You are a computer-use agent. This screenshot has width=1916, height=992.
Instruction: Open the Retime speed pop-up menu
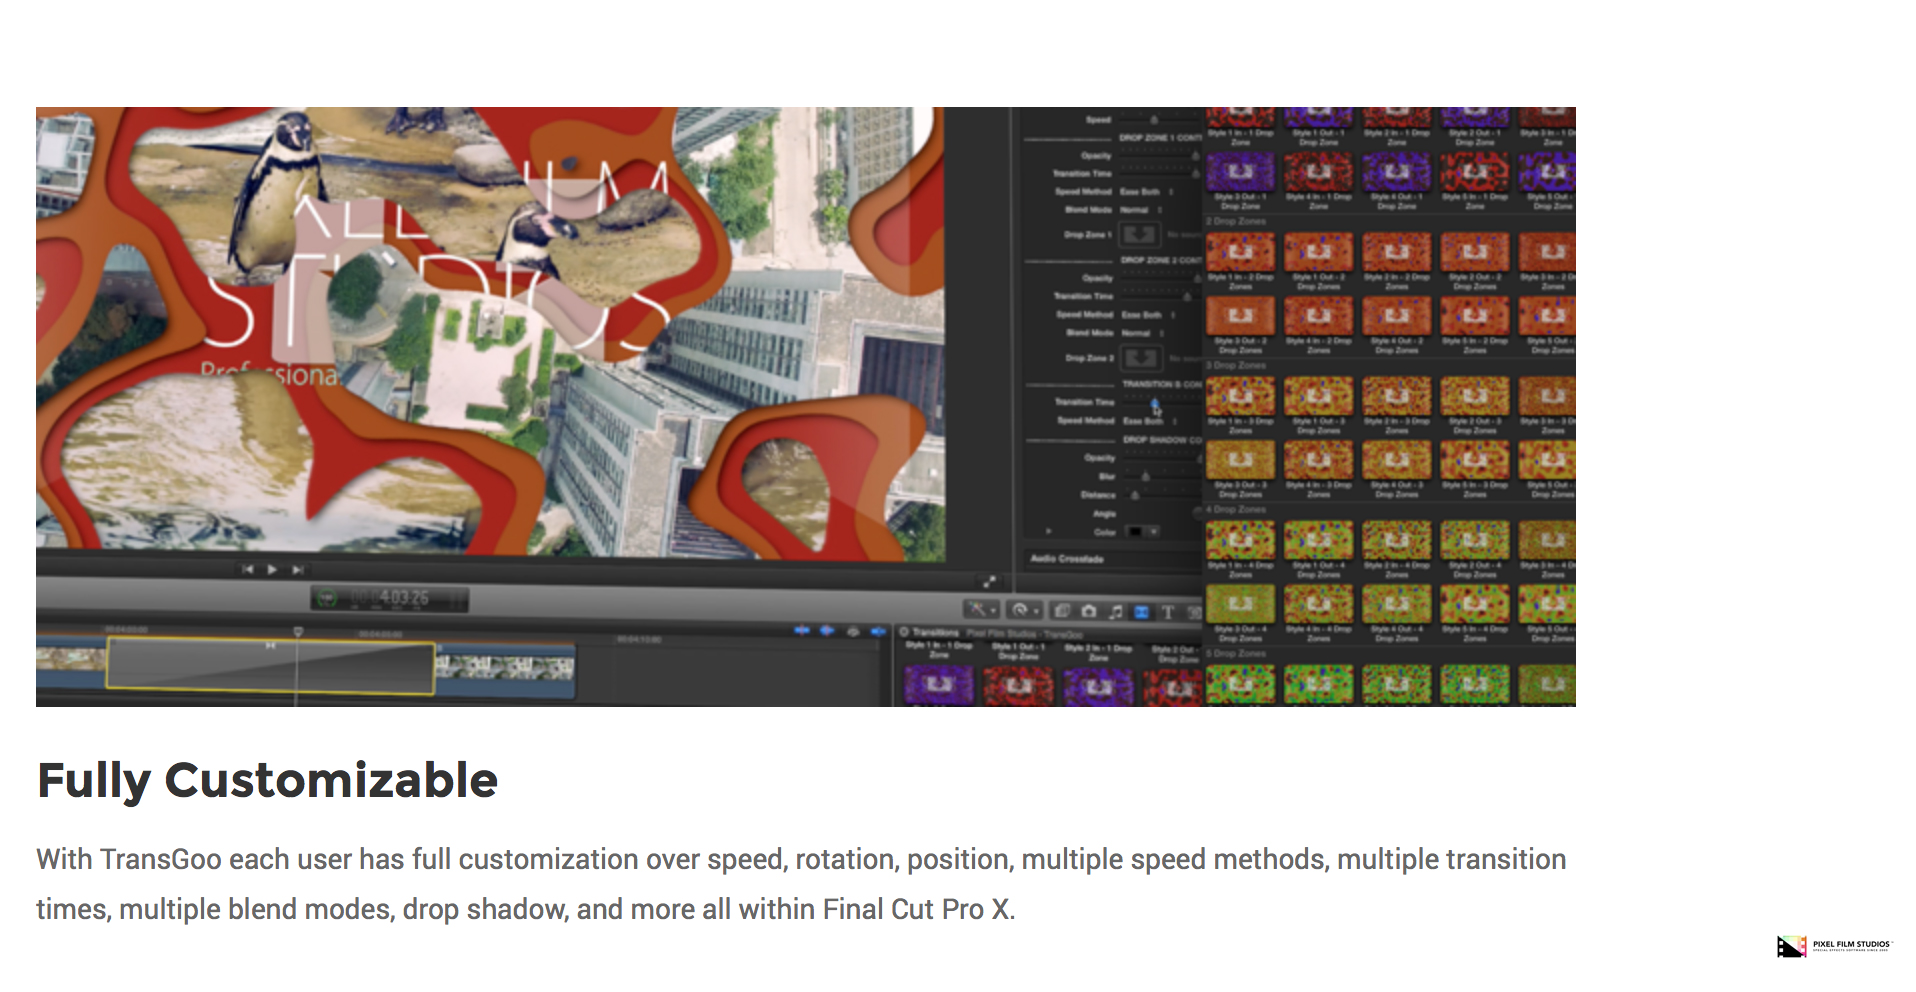[x=1023, y=610]
